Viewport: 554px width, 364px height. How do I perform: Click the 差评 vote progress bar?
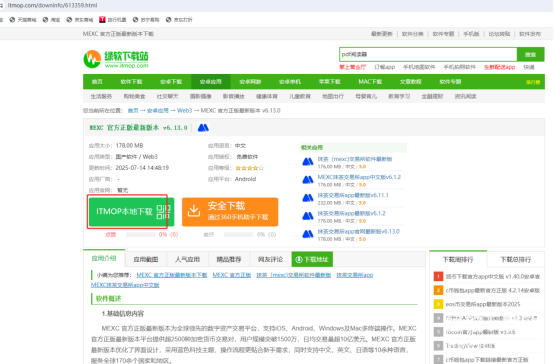pyautogui.click(x=238, y=234)
